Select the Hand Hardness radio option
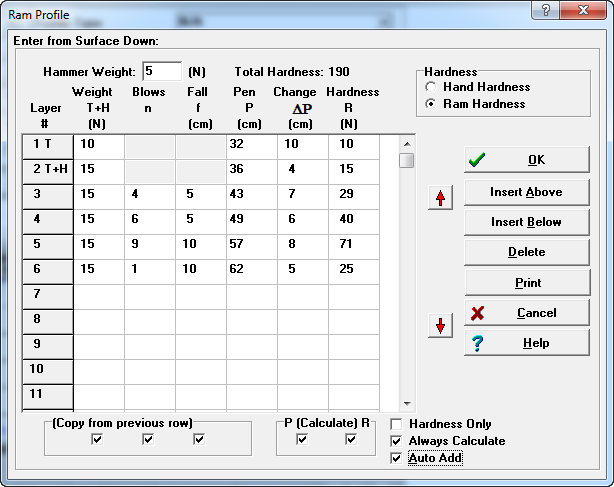This screenshot has height=487, width=614. 431,88
